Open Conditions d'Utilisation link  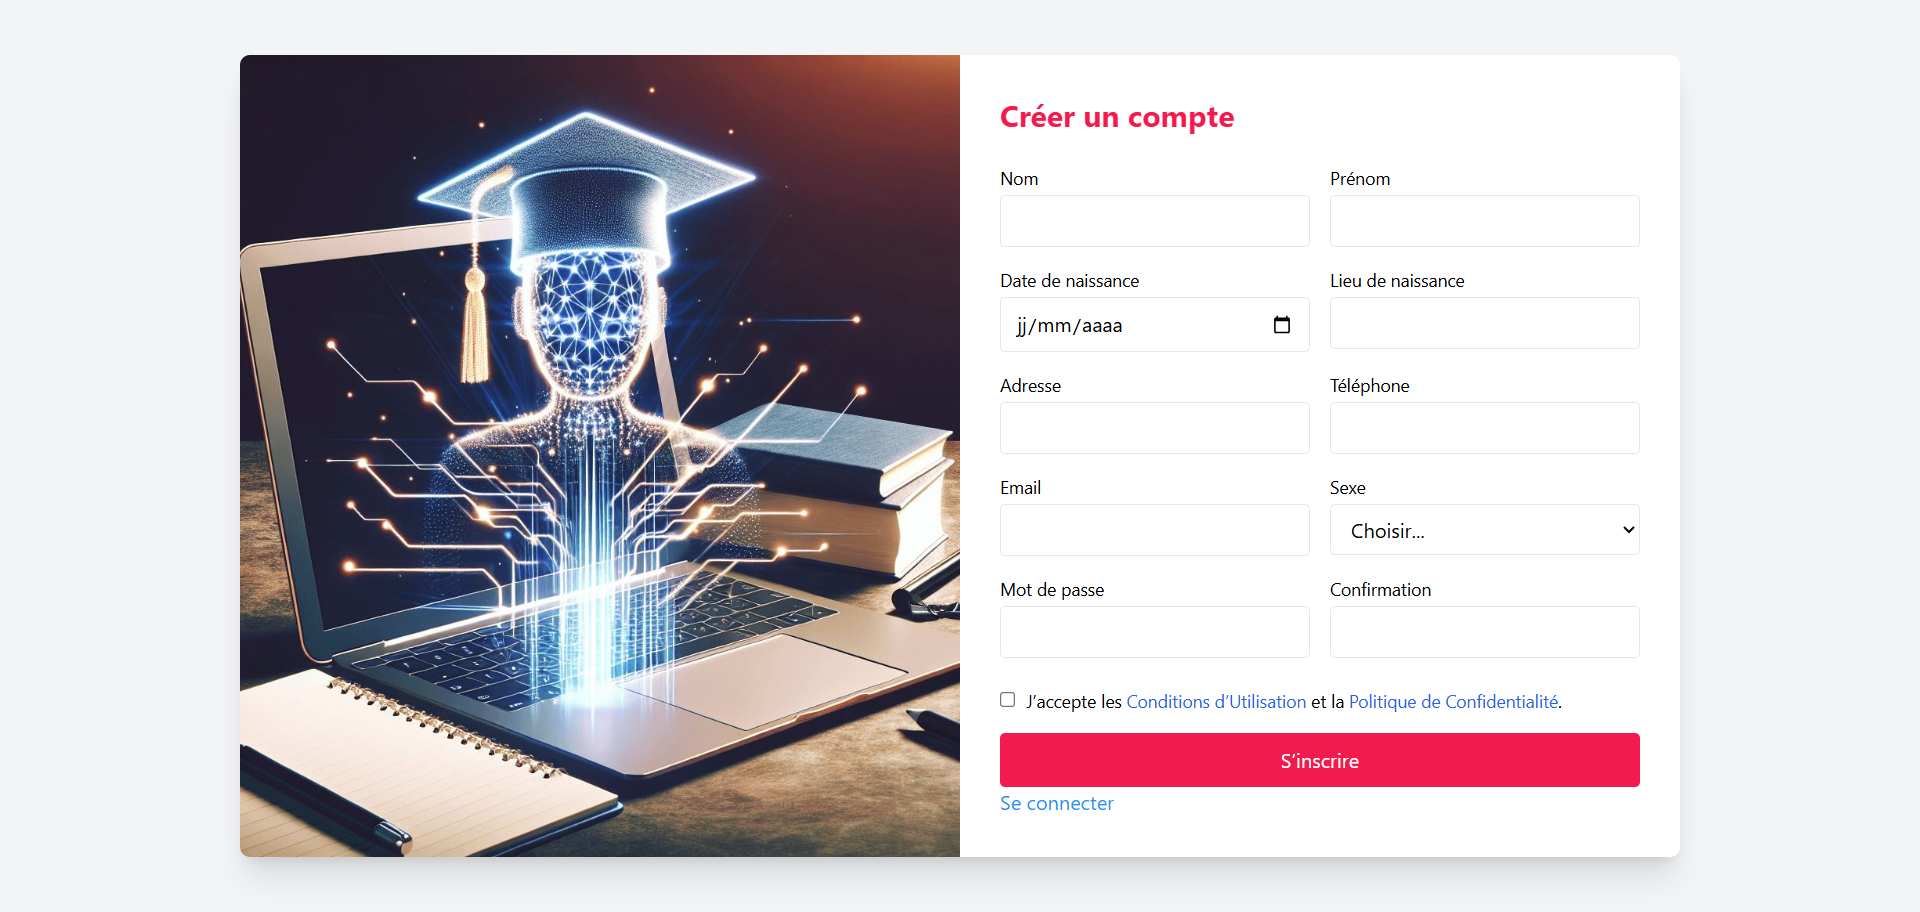click(1216, 702)
